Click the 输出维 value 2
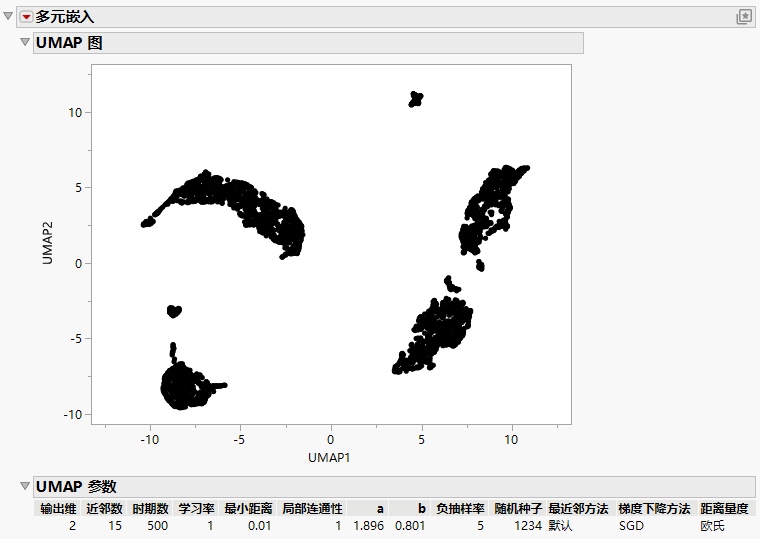The width and height of the screenshot is (760, 539). (x=73, y=525)
